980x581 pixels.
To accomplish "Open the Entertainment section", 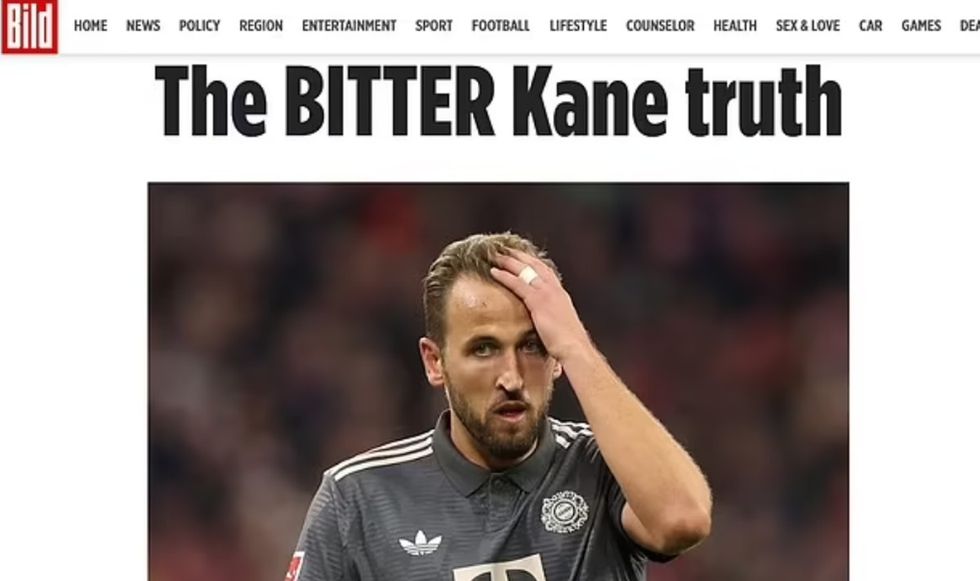I will [349, 26].
